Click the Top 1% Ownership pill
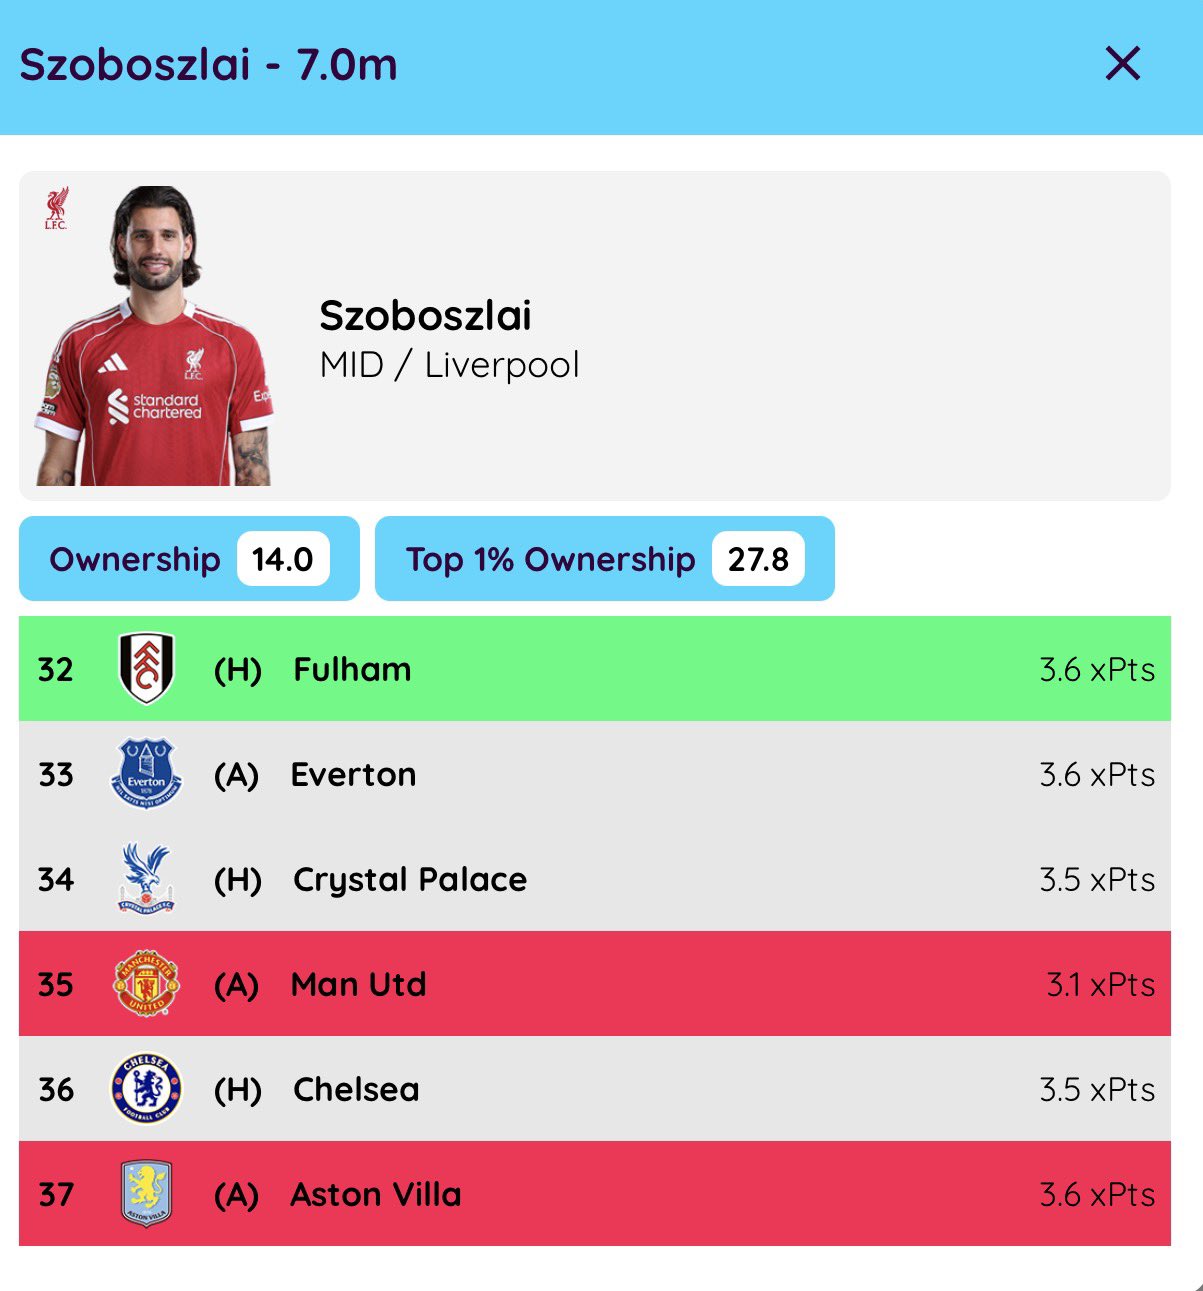The height and width of the screenshot is (1291, 1203). click(604, 559)
